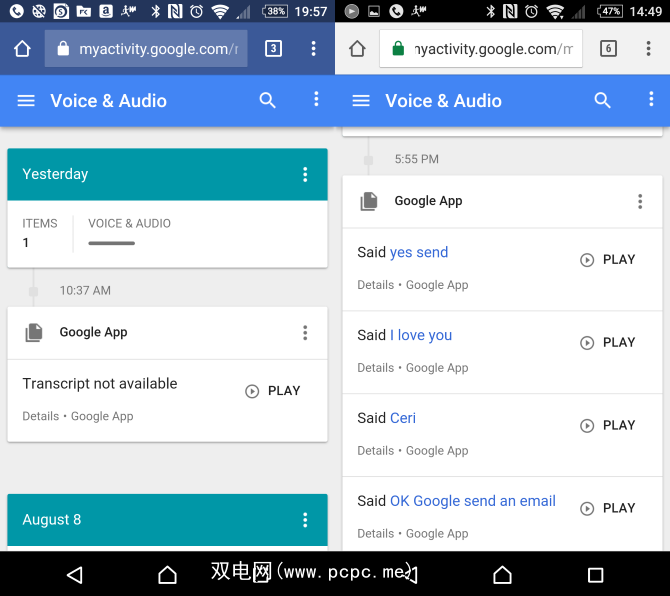Open tab switcher showing 3 tabs

[273, 48]
